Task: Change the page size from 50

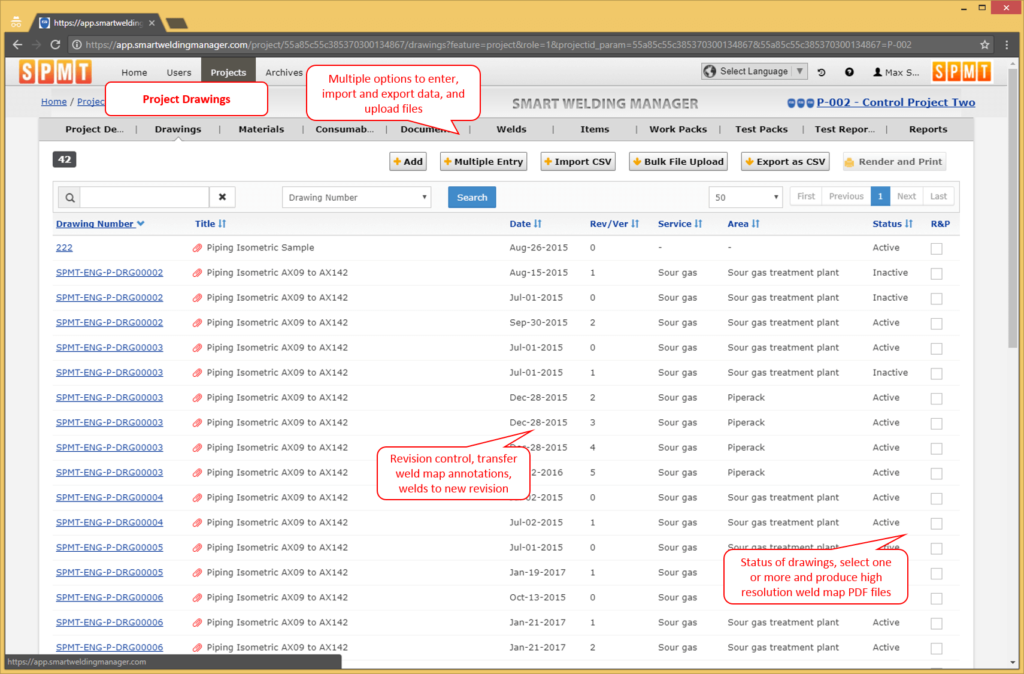Action: click(x=745, y=197)
